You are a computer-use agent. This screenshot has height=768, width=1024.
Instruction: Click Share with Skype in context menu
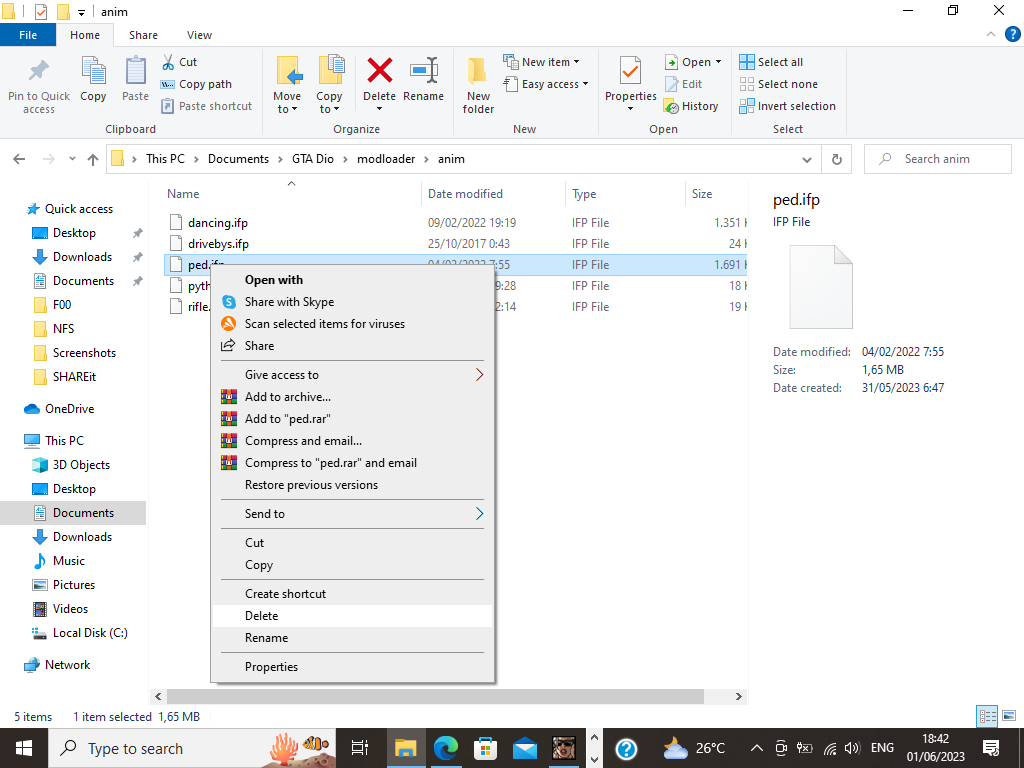(353, 302)
